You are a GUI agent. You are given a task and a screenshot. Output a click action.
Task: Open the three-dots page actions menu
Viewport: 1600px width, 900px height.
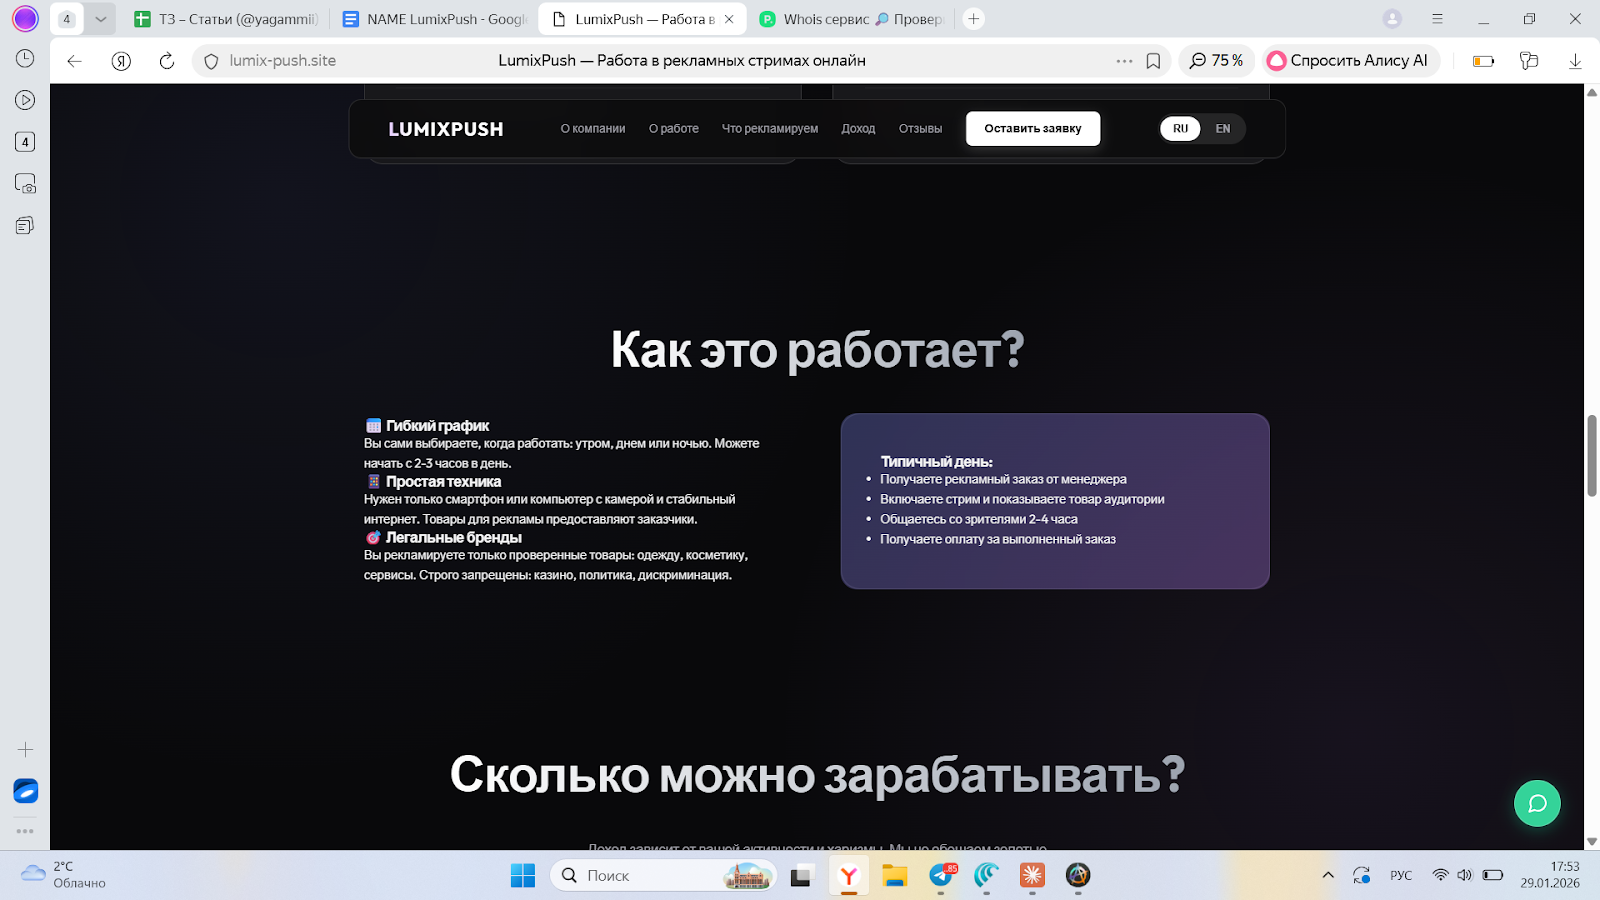(1124, 61)
